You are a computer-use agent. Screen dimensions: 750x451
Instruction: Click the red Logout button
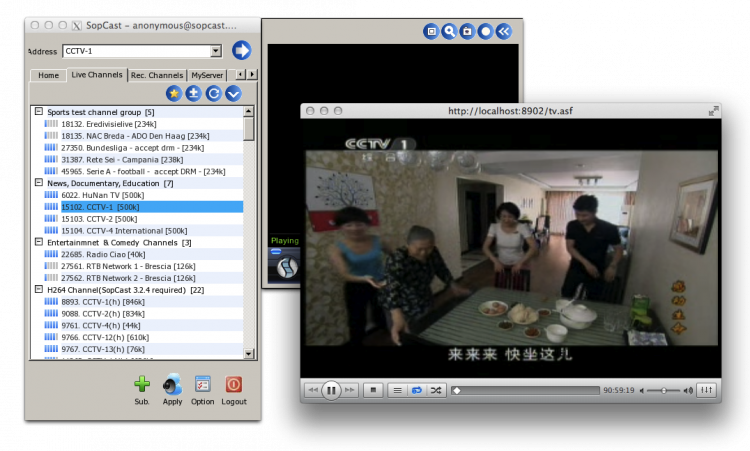coord(234,389)
